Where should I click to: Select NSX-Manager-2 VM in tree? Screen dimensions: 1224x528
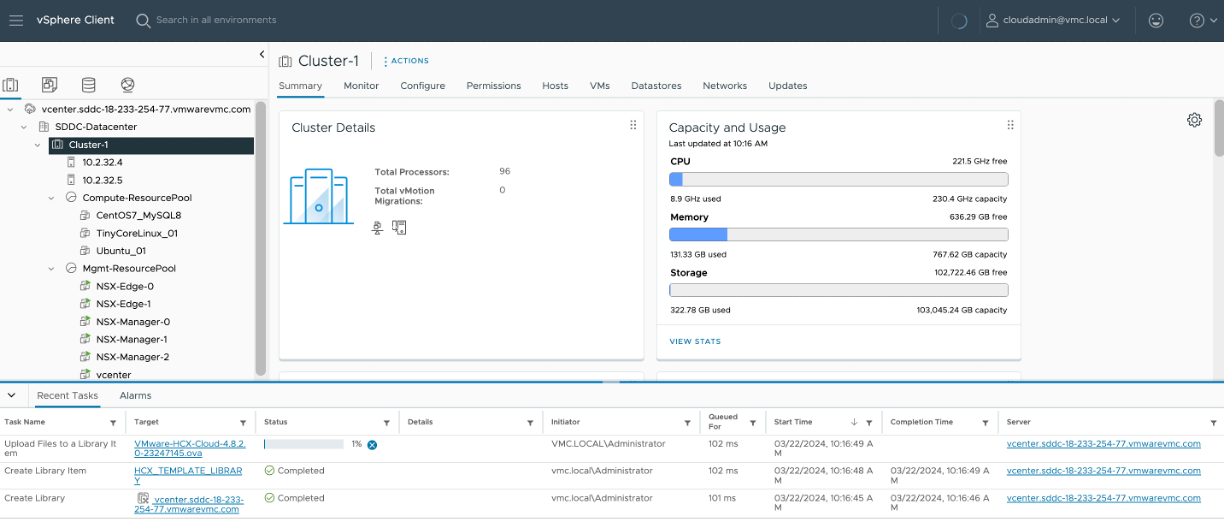pos(132,357)
